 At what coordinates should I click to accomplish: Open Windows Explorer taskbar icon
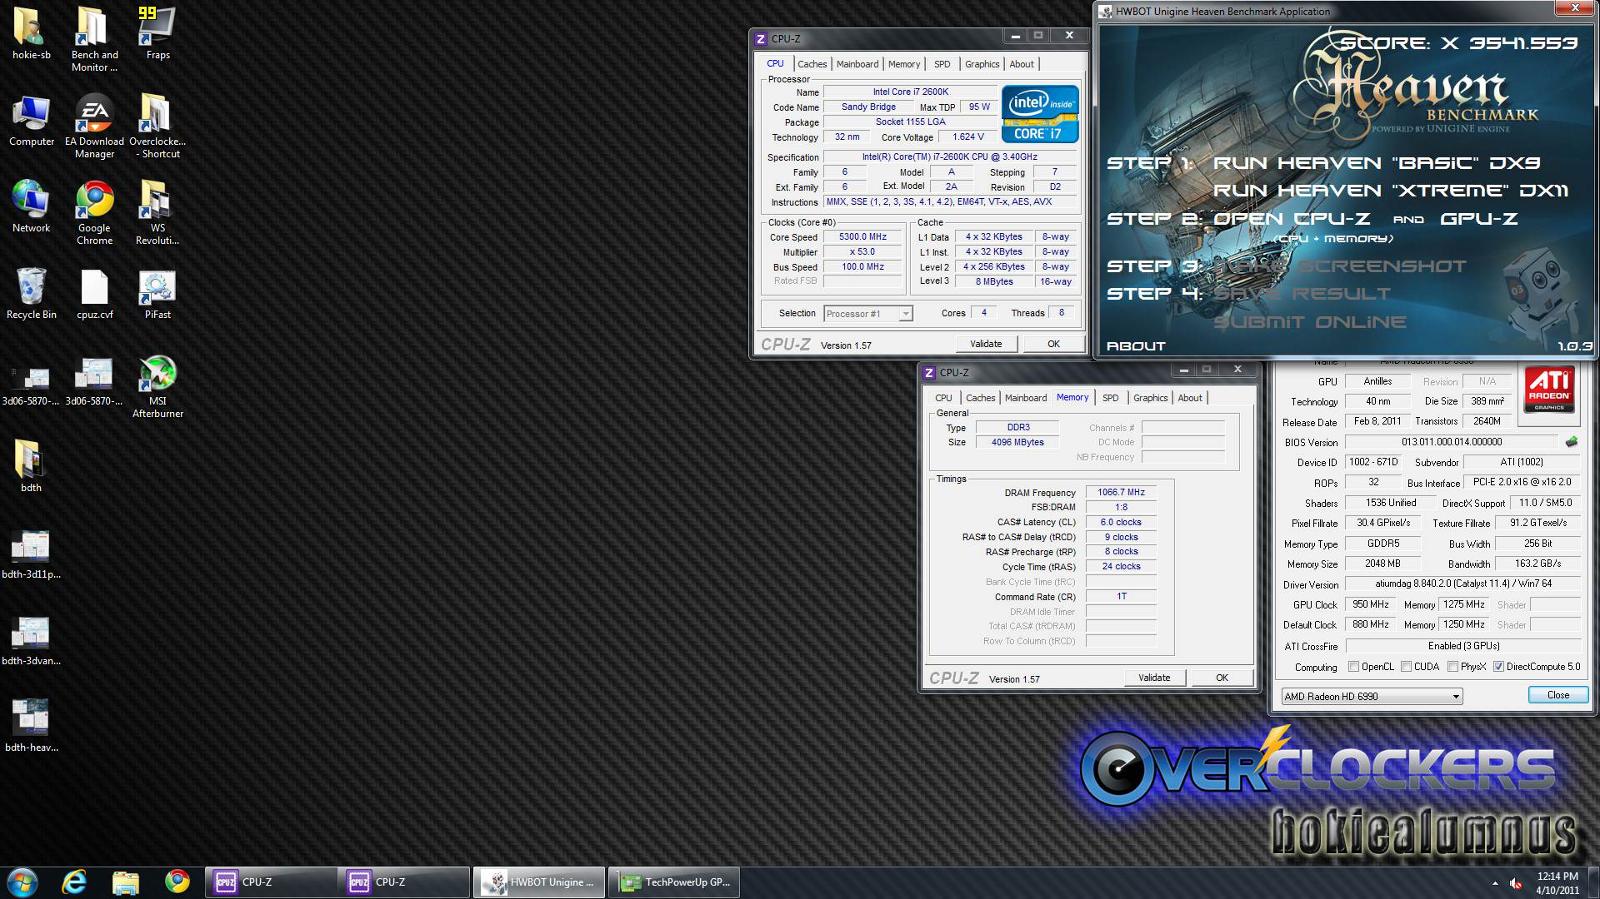click(x=126, y=882)
